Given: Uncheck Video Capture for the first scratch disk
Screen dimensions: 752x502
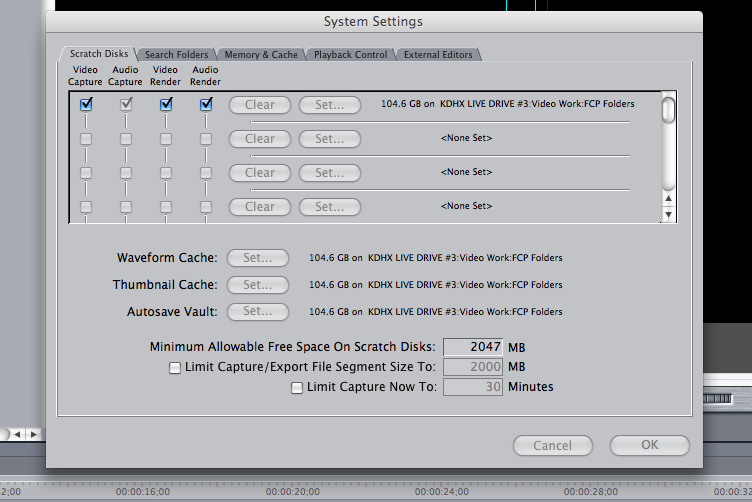Looking at the screenshot, I should point(87,104).
